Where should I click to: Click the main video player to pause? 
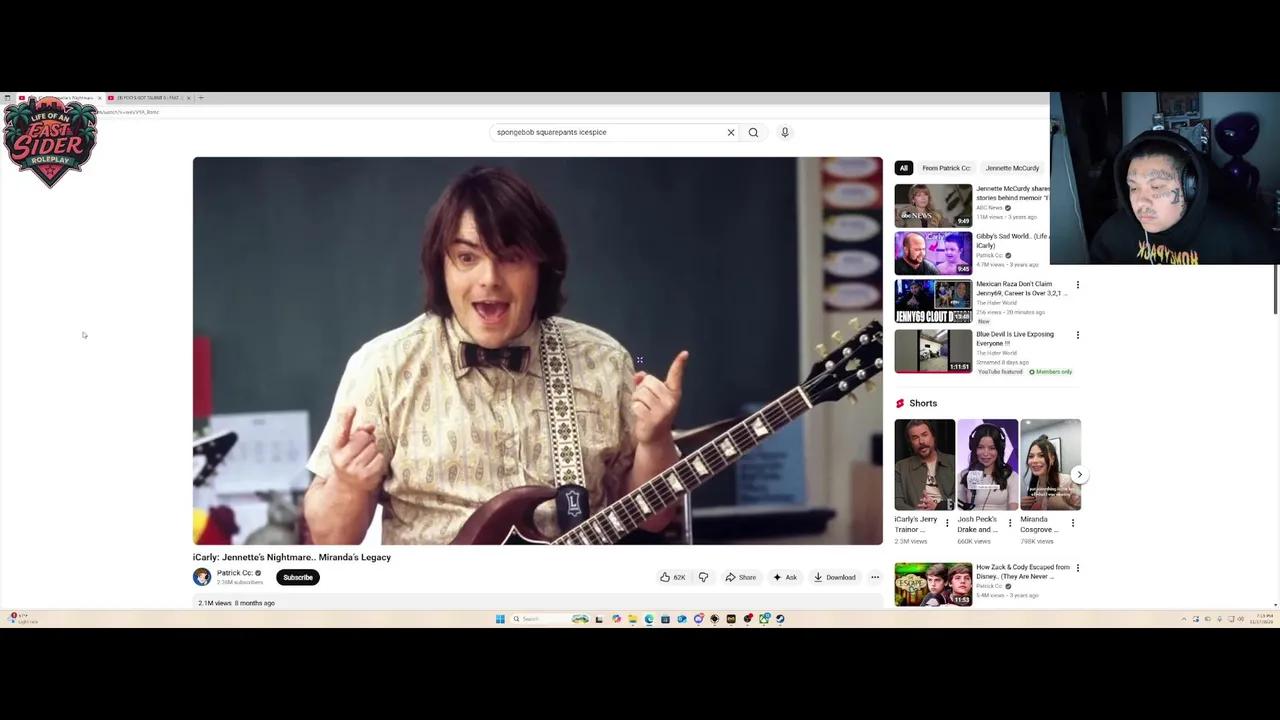coord(538,351)
